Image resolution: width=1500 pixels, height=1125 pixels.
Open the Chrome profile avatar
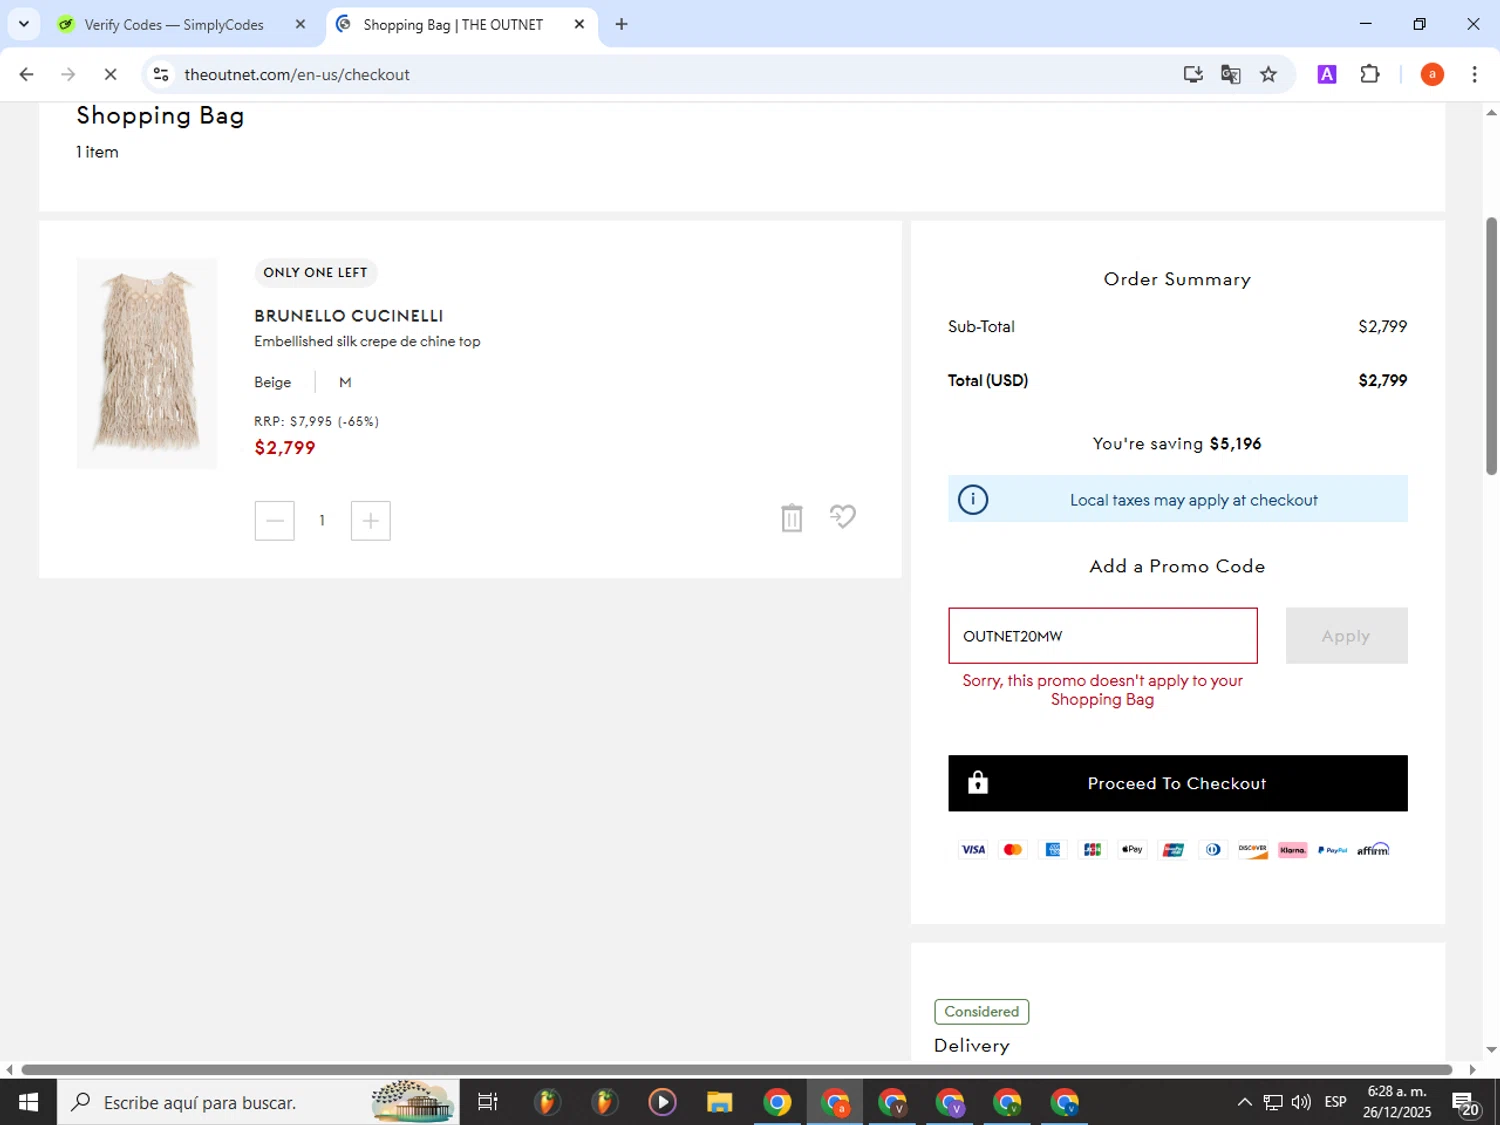click(x=1432, y=74)
